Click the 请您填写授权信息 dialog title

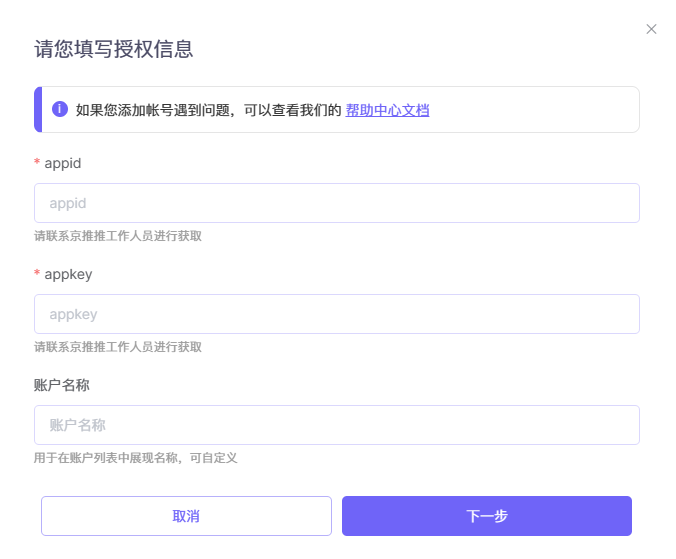[x=114, y=48]
